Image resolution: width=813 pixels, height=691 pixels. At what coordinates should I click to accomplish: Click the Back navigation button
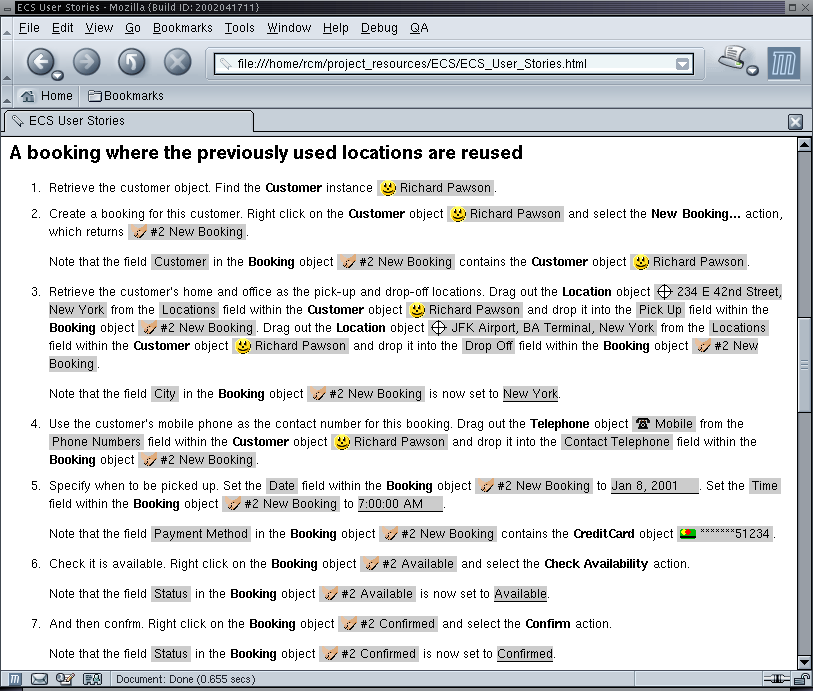click(38, 62)
